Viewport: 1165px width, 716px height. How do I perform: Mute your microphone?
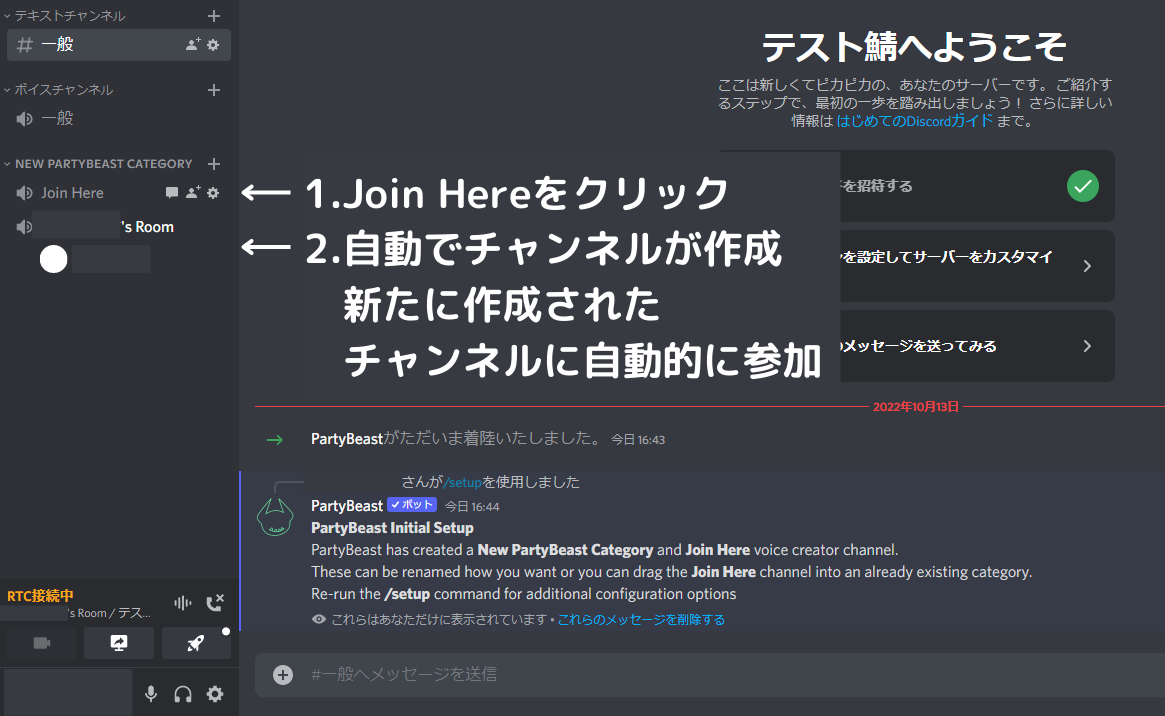[x=150, y=693]
